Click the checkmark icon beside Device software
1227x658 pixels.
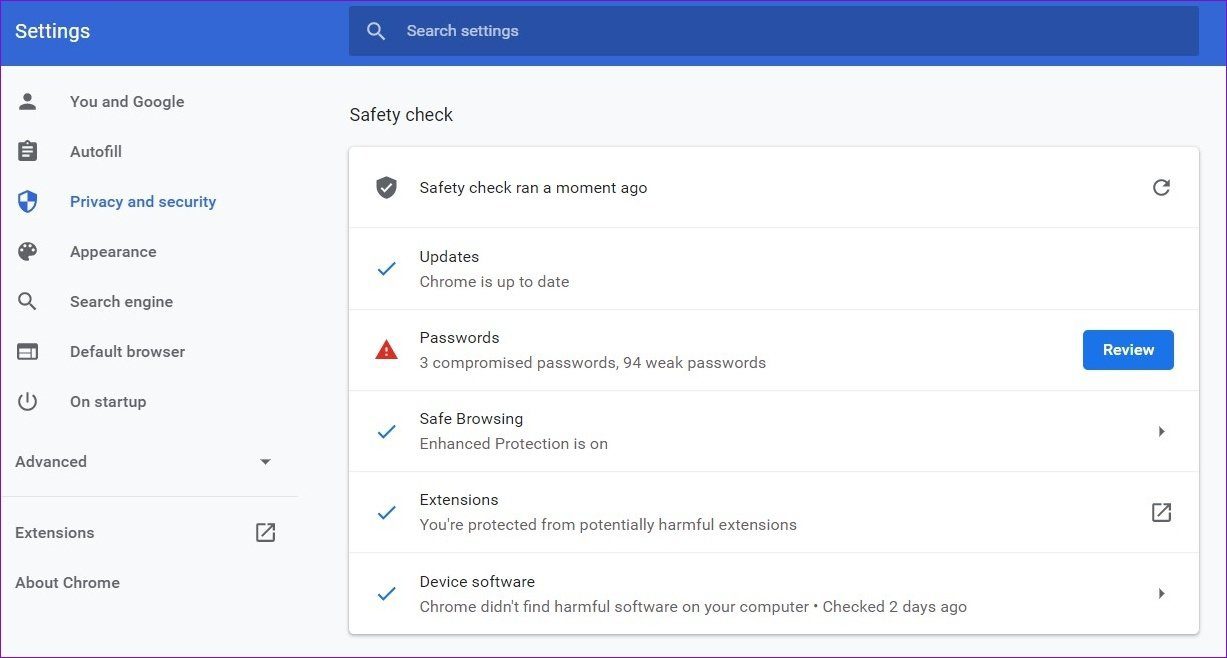(386, 594)
